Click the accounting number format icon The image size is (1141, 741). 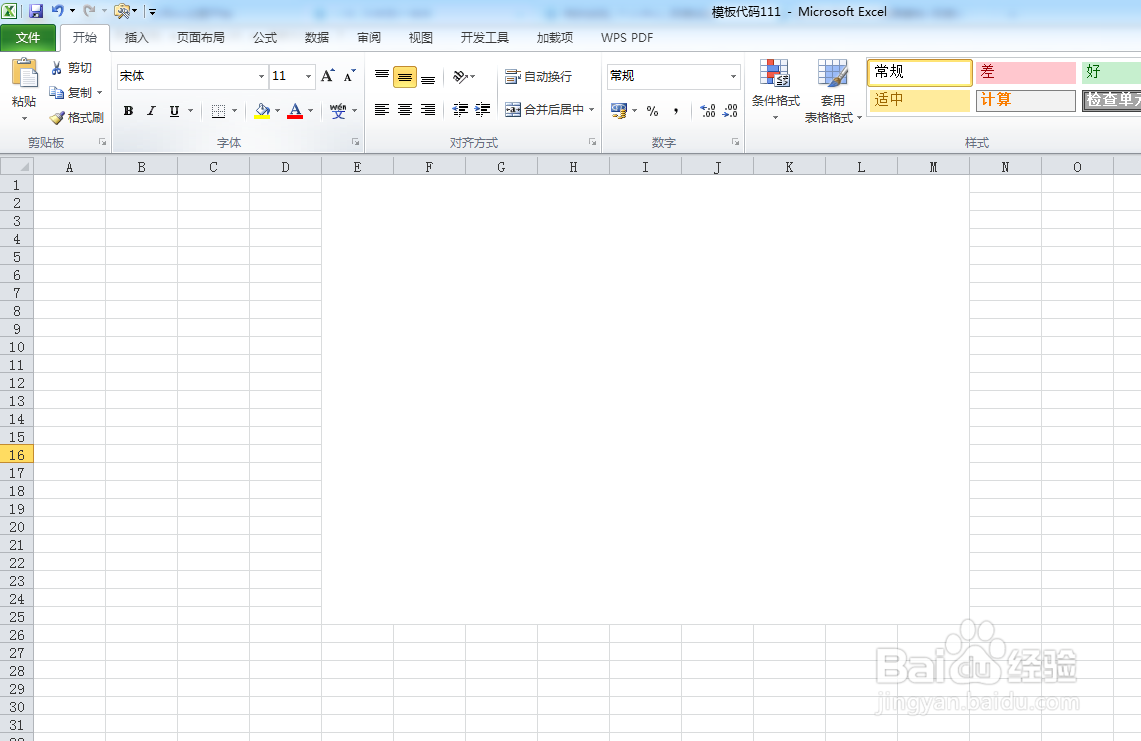click(x=619, y=111)
